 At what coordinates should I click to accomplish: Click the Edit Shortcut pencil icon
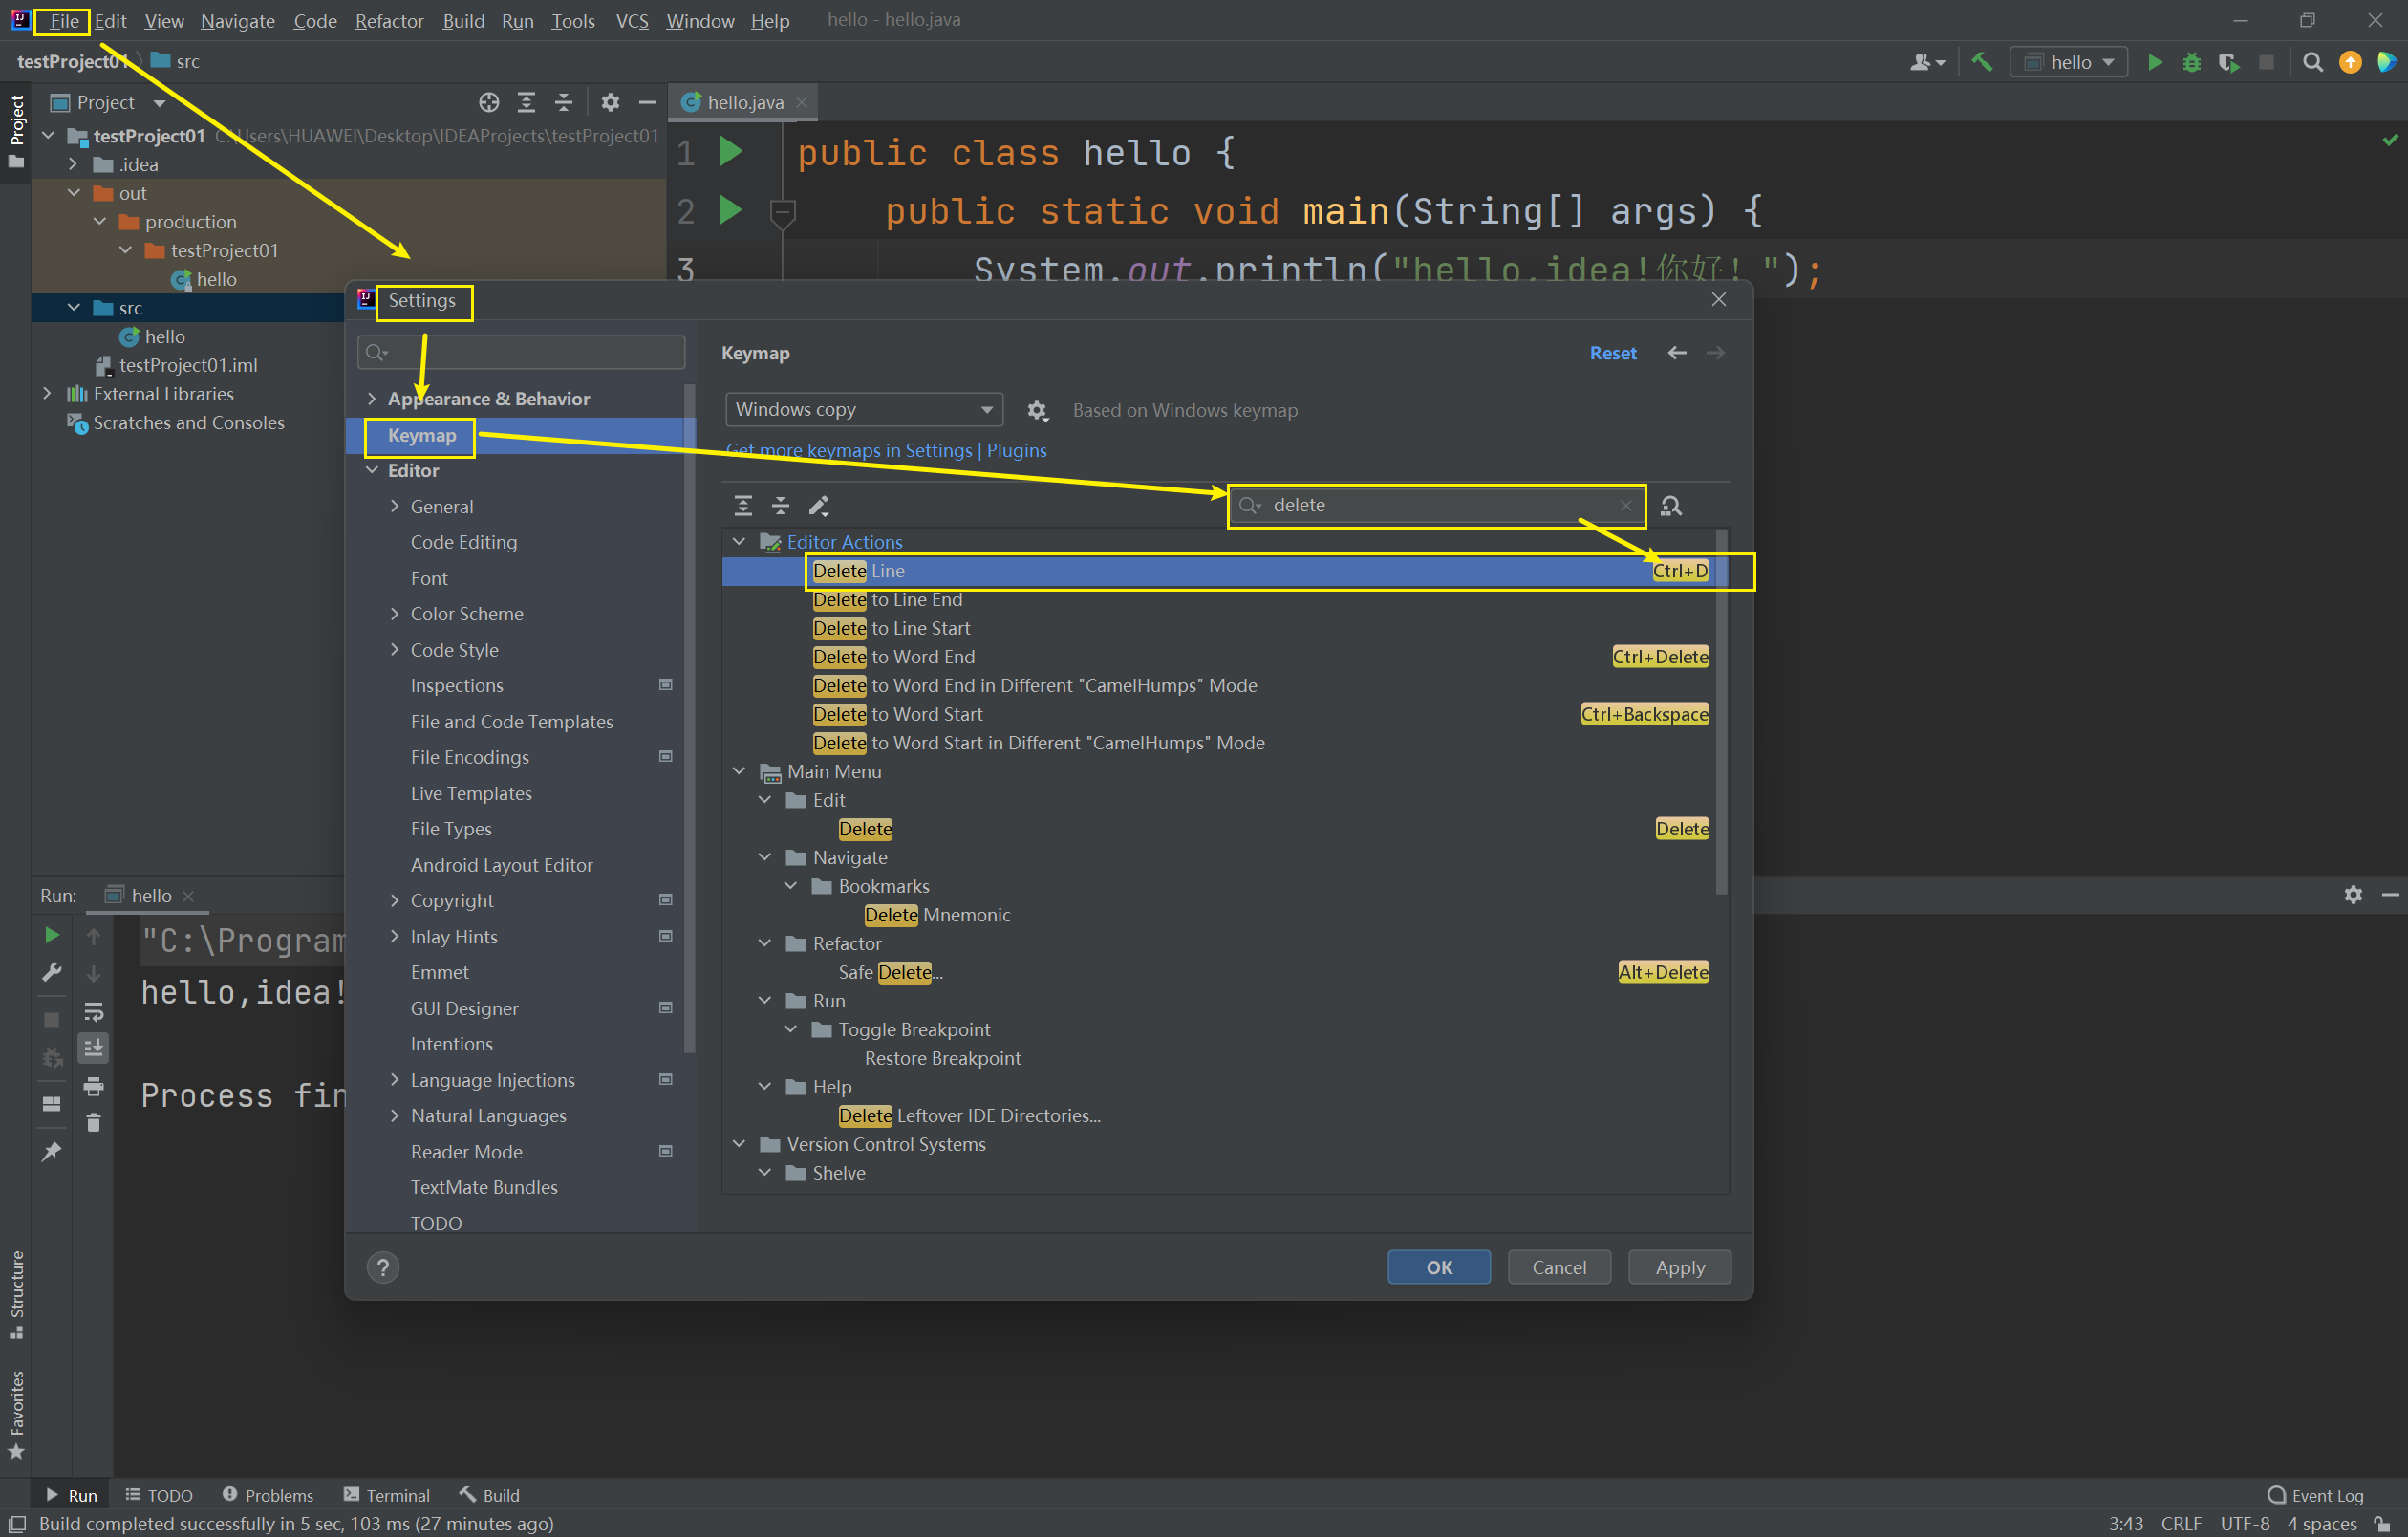818,506
